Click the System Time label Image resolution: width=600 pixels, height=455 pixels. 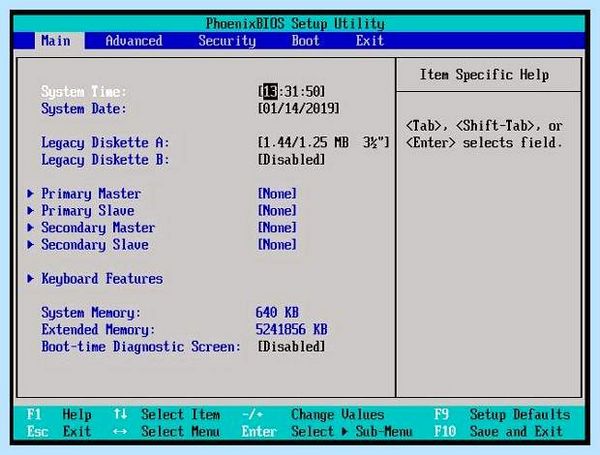(x=83, y=92)
